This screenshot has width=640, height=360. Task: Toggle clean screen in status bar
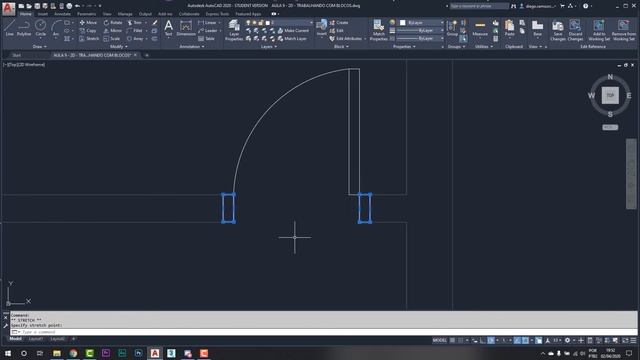tap(625, 340)
